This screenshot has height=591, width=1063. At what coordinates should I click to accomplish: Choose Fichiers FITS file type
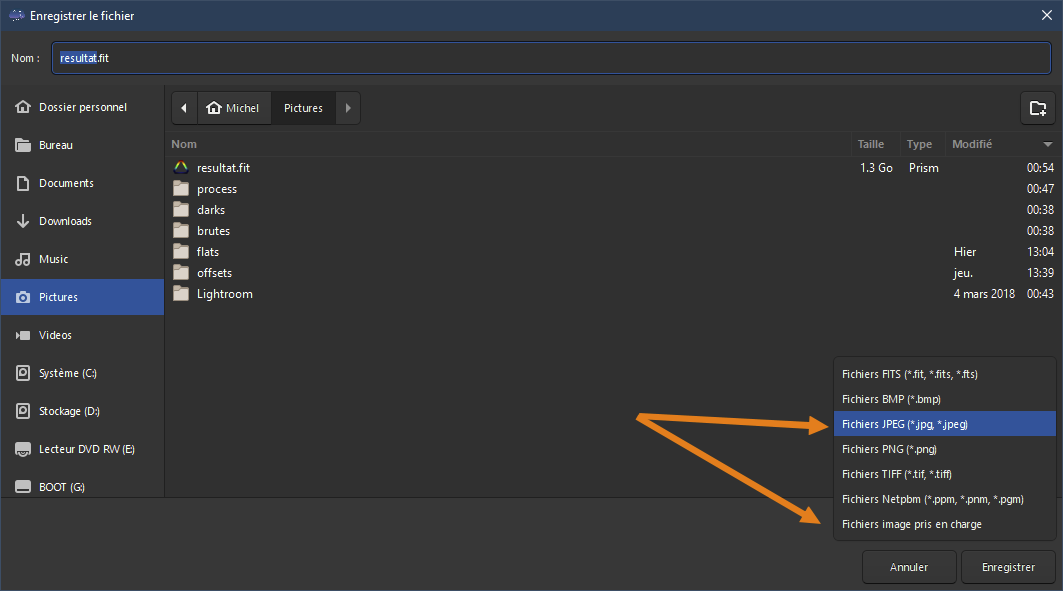pos(944,374)
